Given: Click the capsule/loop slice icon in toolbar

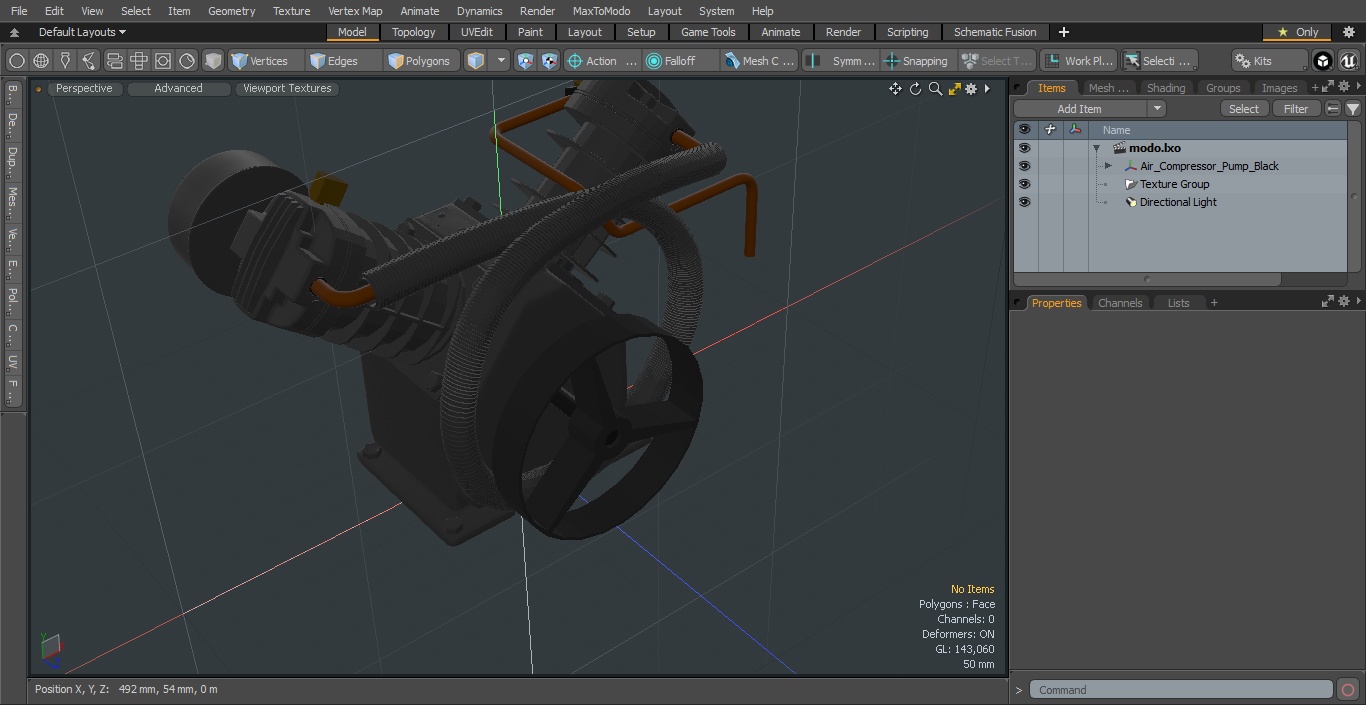Looking at the screenshot, I should point(114,61).
